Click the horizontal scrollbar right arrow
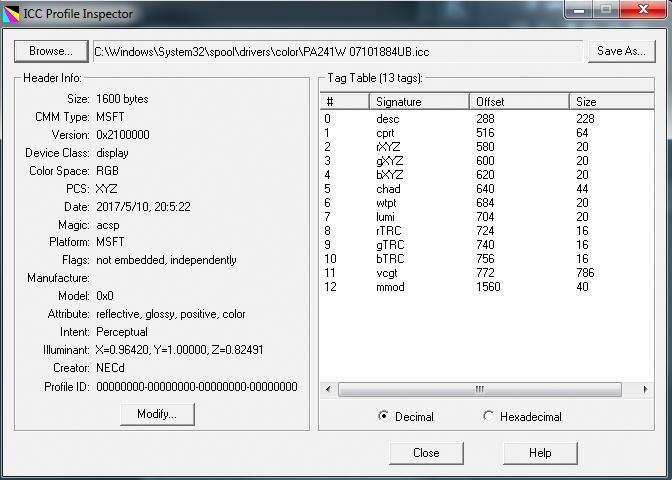This screenshot has height=480, width=672. 645,390
